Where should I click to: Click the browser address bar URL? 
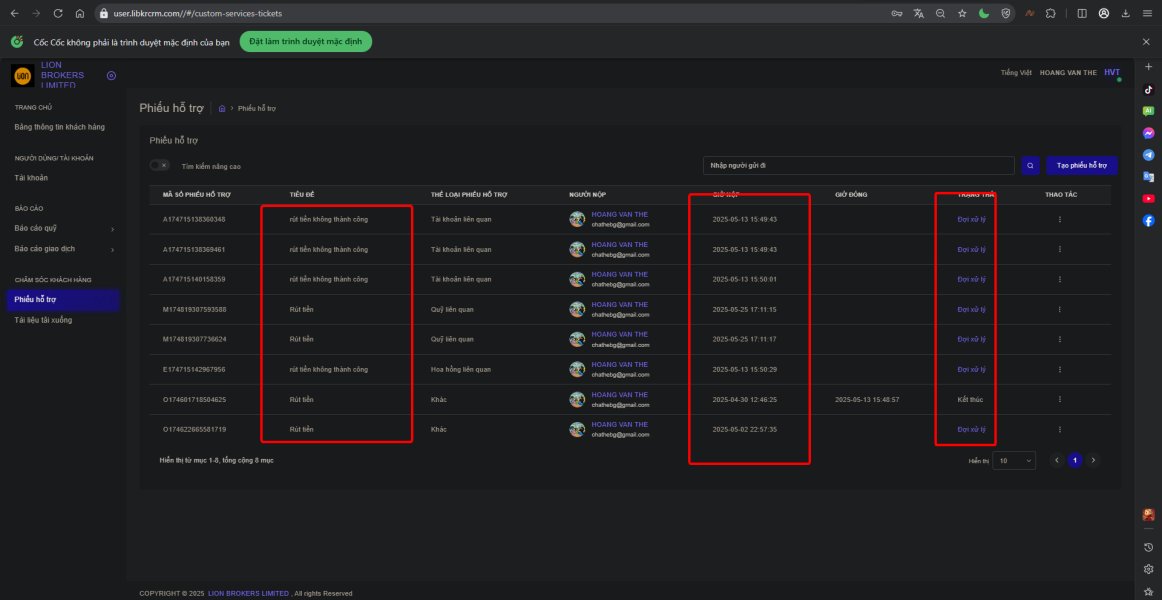pos(197,13)
